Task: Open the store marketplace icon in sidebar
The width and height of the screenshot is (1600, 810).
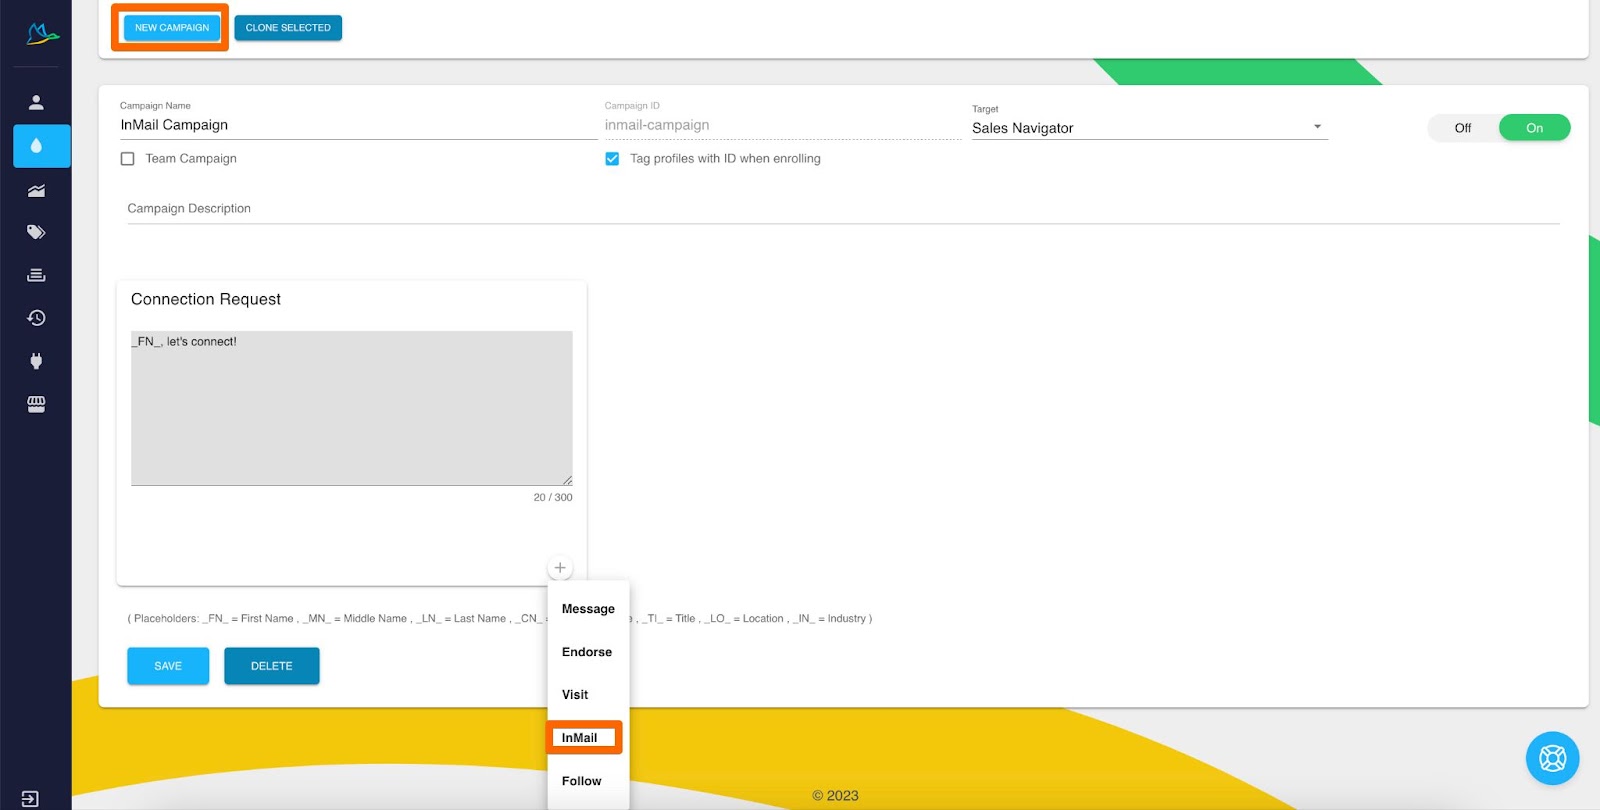Action: coord(36,404)
